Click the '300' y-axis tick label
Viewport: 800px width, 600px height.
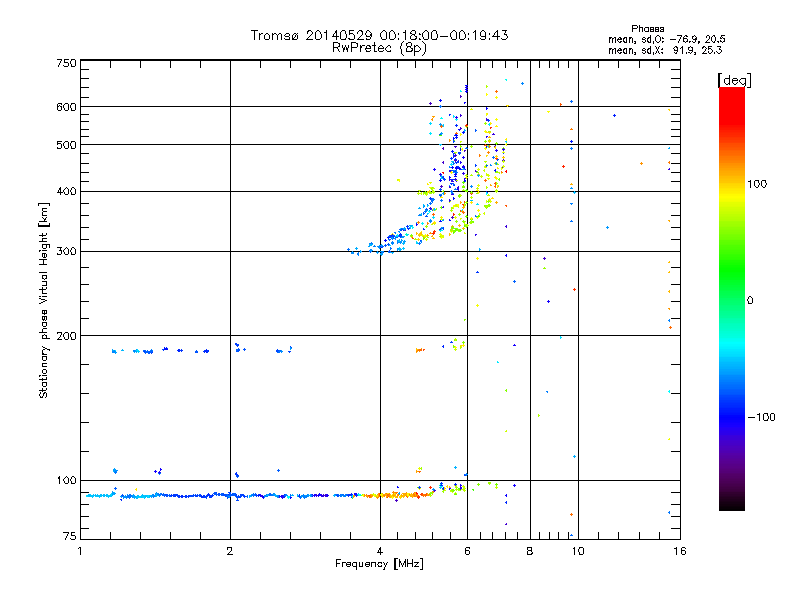(x=66, y=252)
